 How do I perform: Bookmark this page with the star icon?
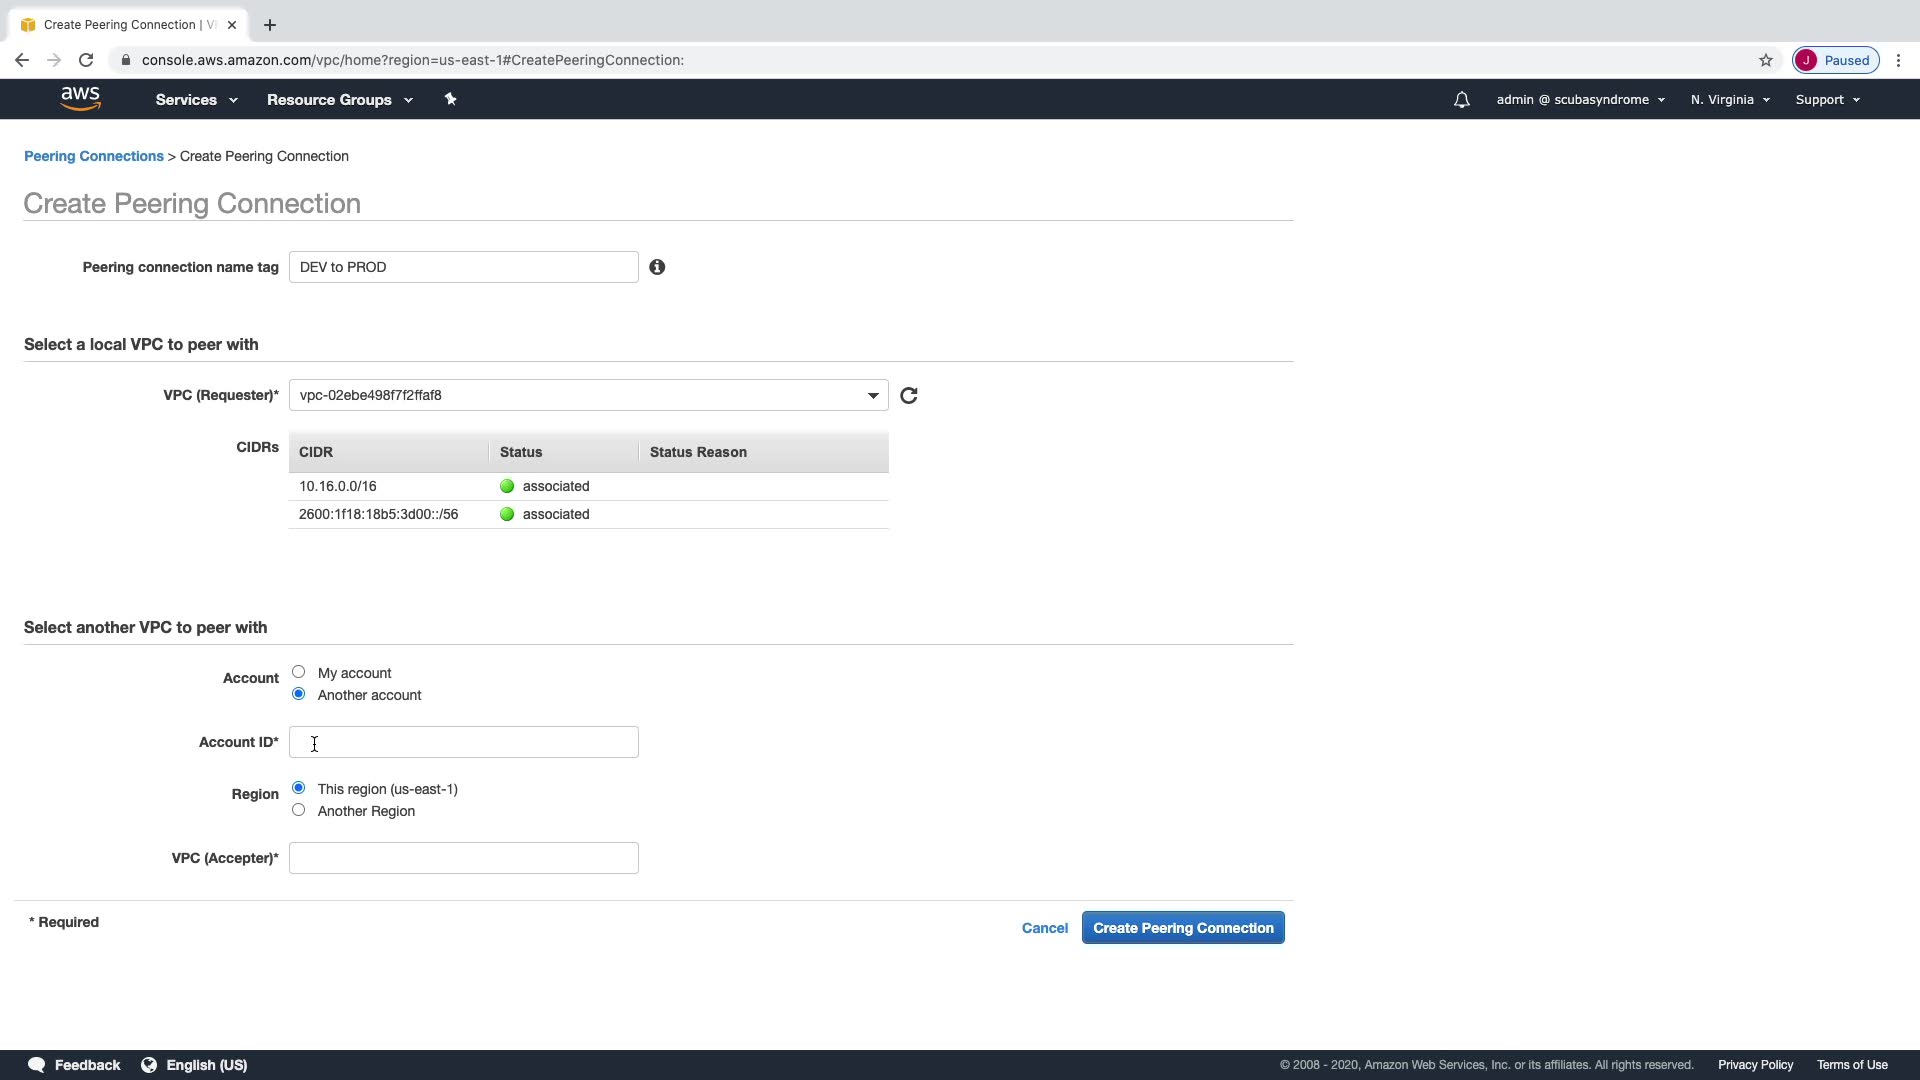[x=1765, y=60]
